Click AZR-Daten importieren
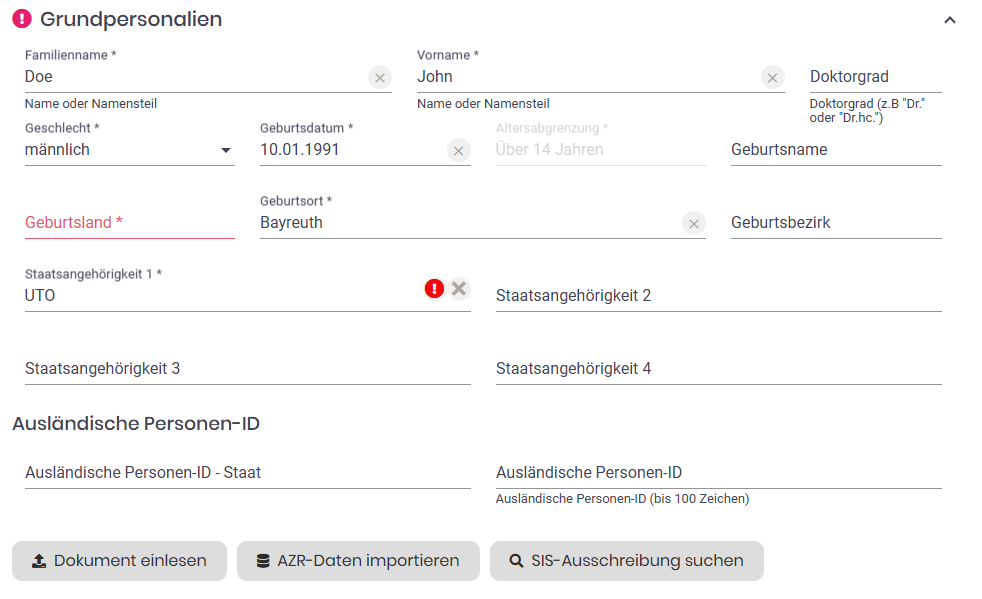The width and height of the screenshot is (982, 599). coord(358,561)
